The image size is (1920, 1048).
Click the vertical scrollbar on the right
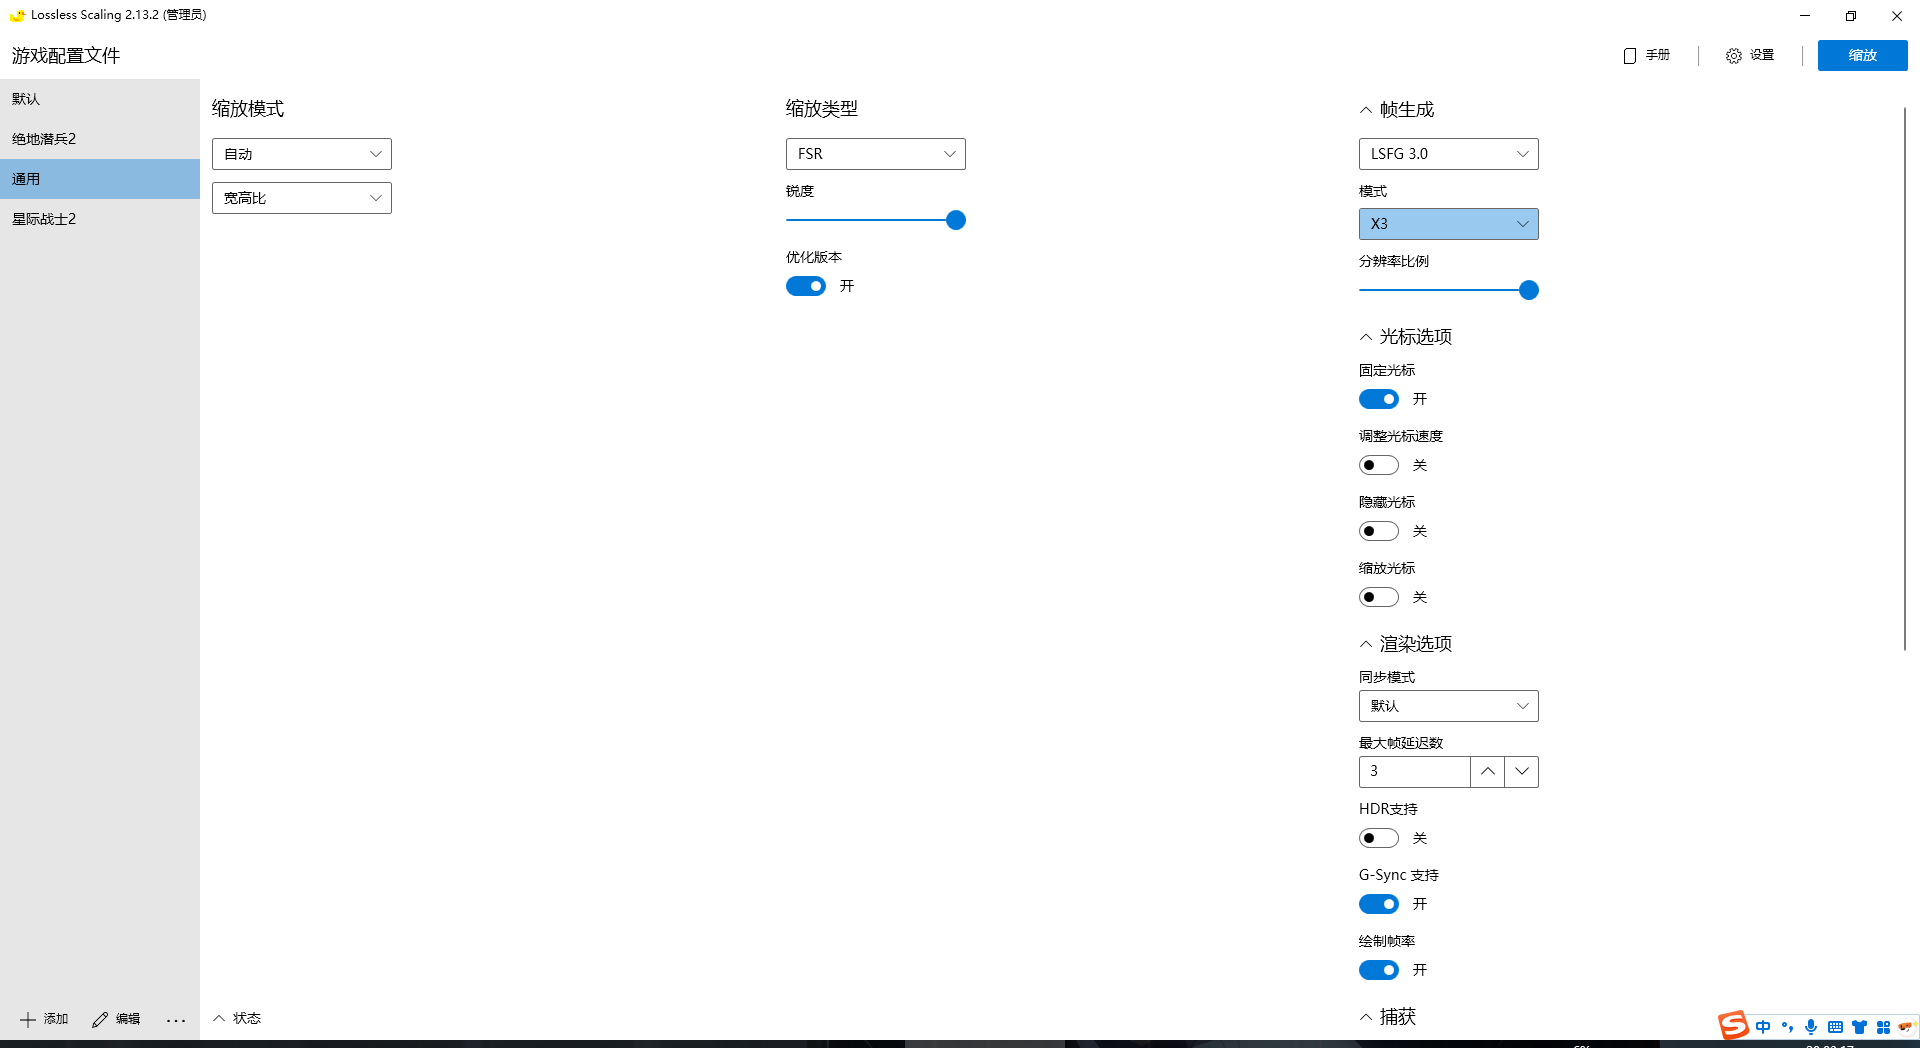[x=1905, y=380]
